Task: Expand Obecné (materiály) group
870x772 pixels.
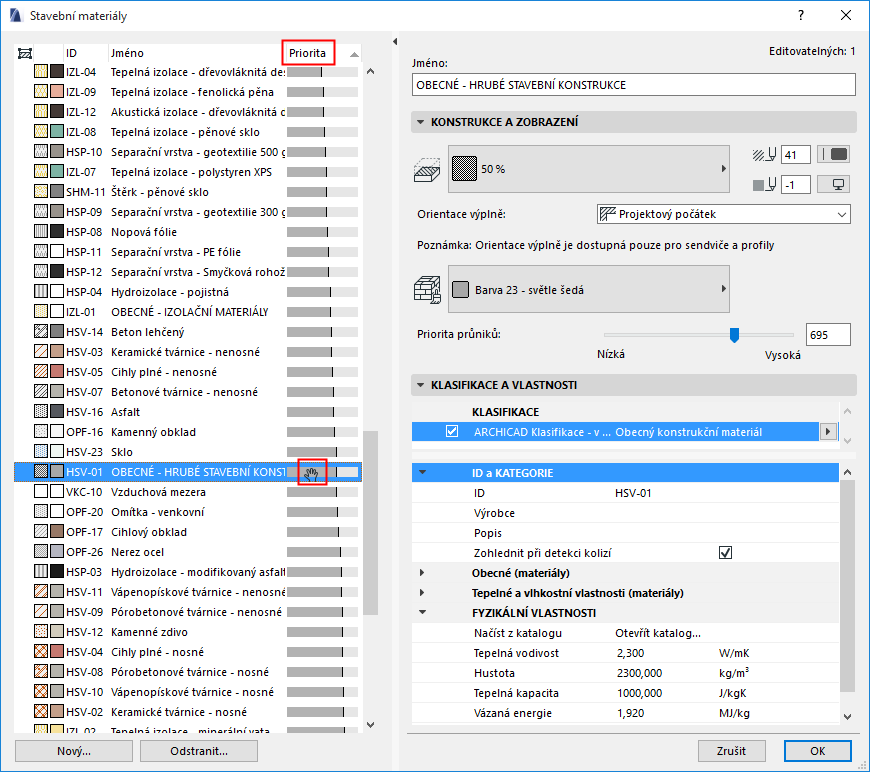Action: point(422,572)
